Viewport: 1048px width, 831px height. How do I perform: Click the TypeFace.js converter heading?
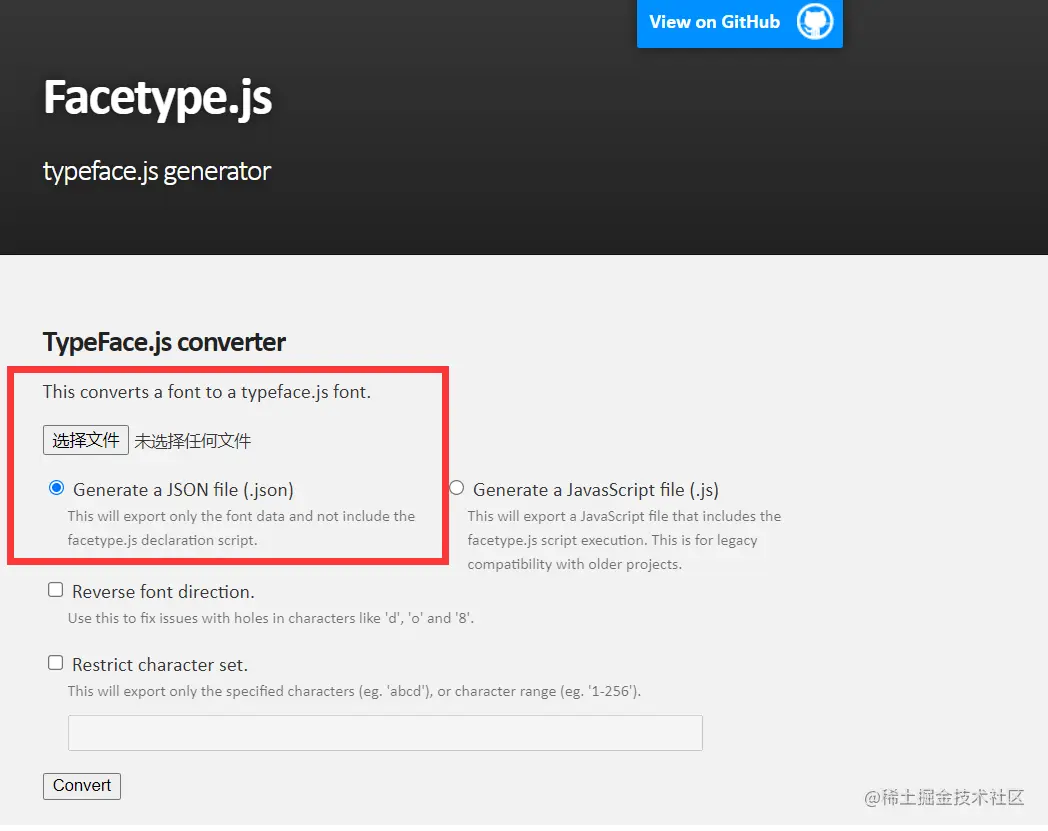point(164,342)
